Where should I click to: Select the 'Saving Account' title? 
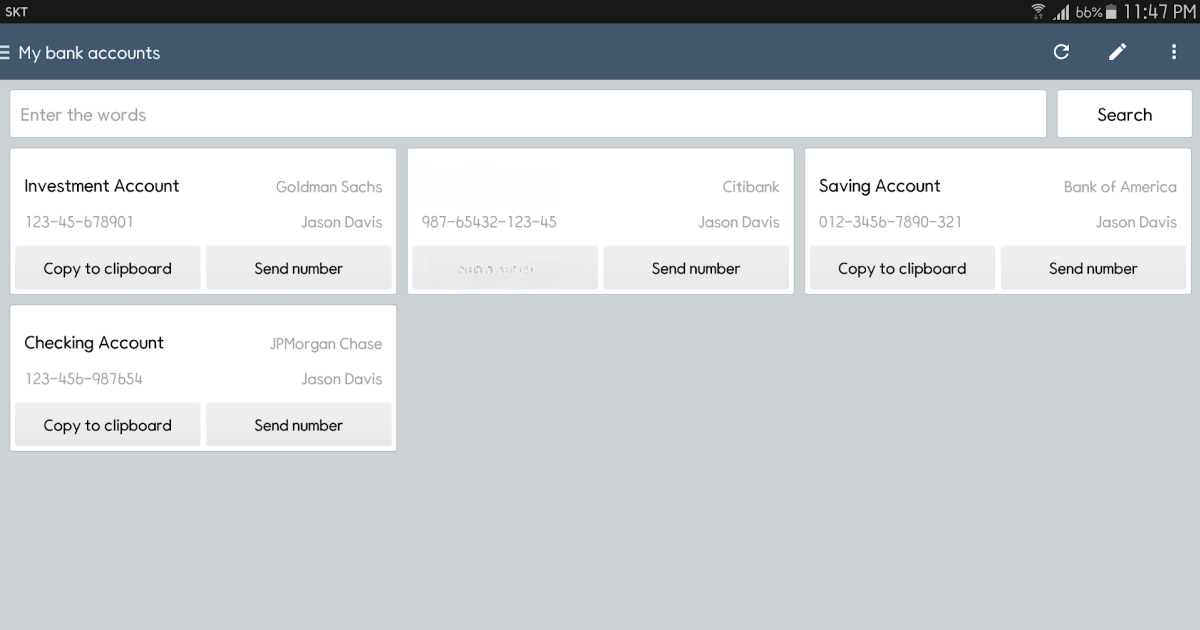pyautogui.click(x=880, y=186)
